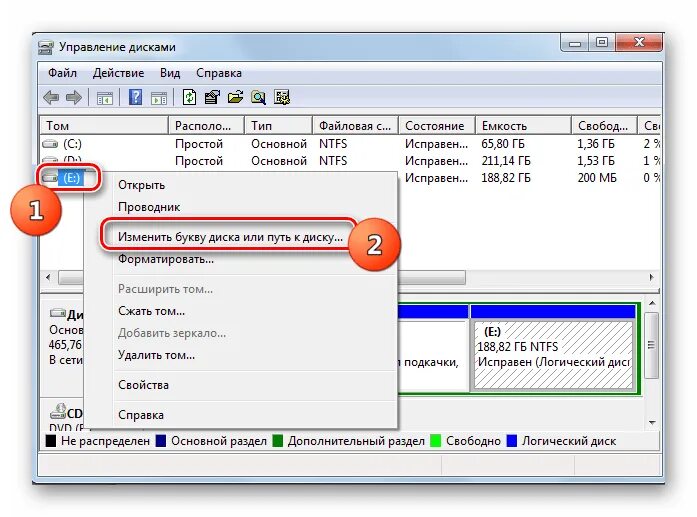This screenshot has height=517, width=697.
Task: Click the grayed Расширить том... entry
Action: click(x=165, y=289)
